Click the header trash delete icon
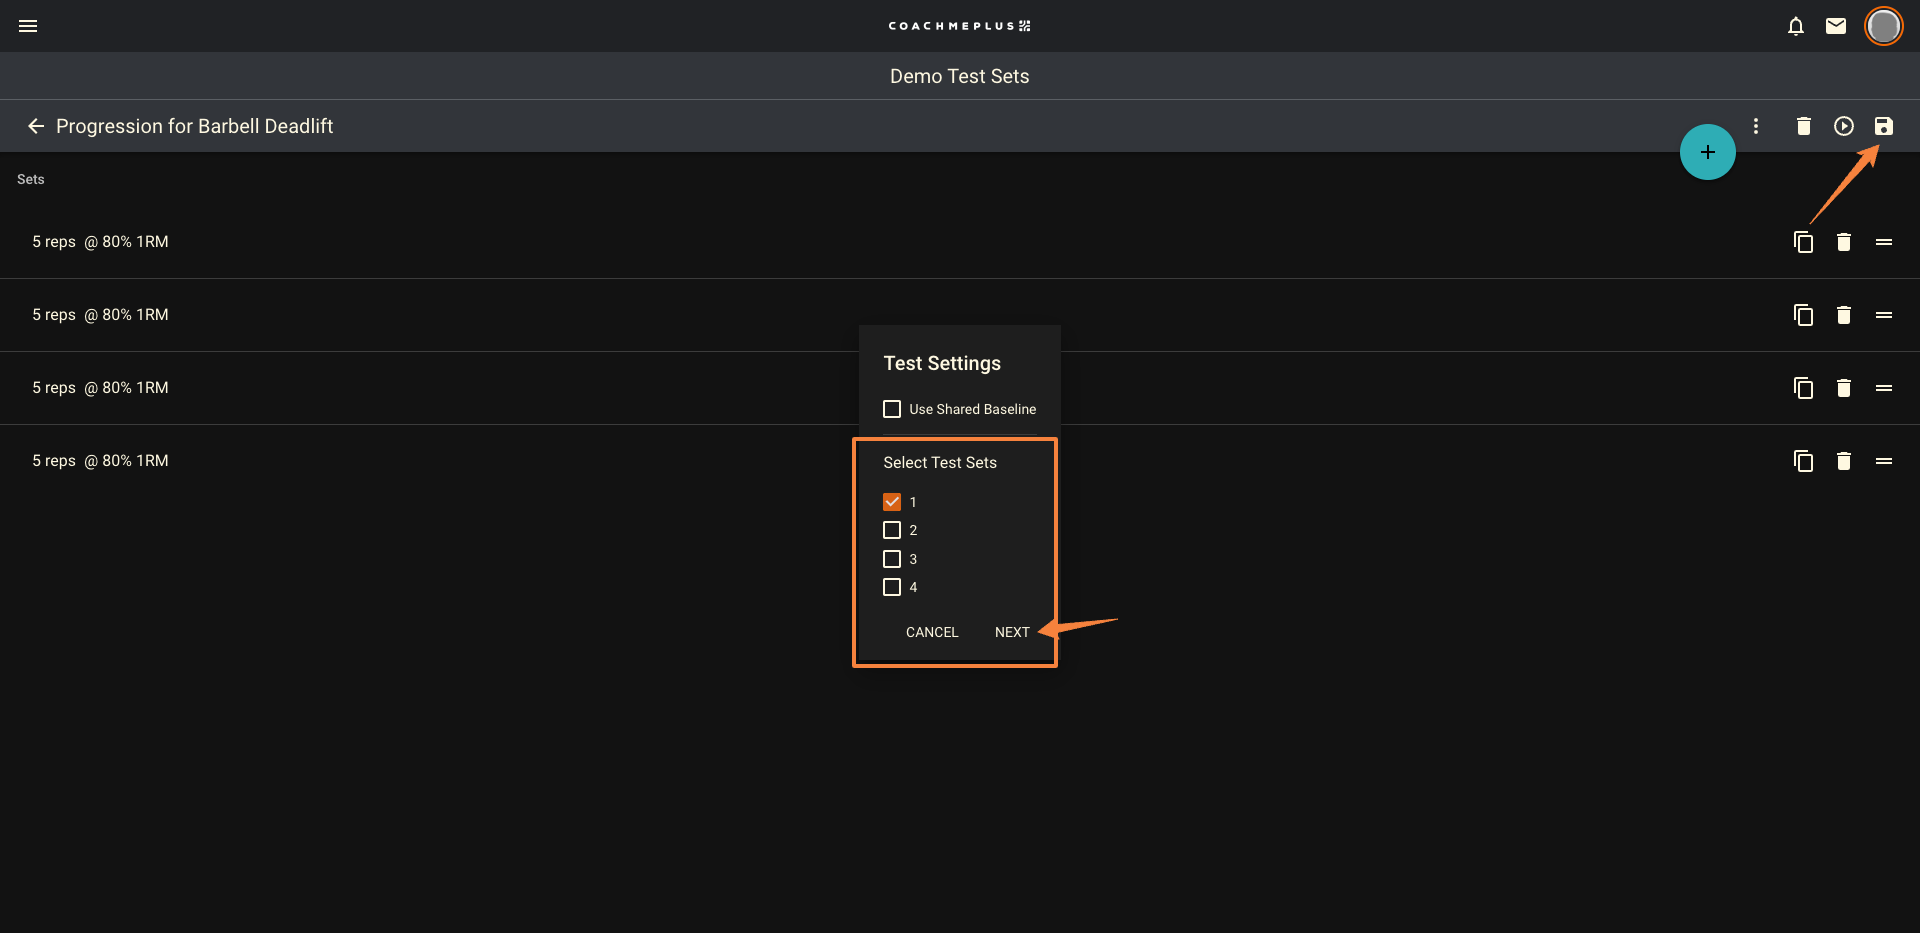This screenshot has height=933, width=1920. point(1803,126)
